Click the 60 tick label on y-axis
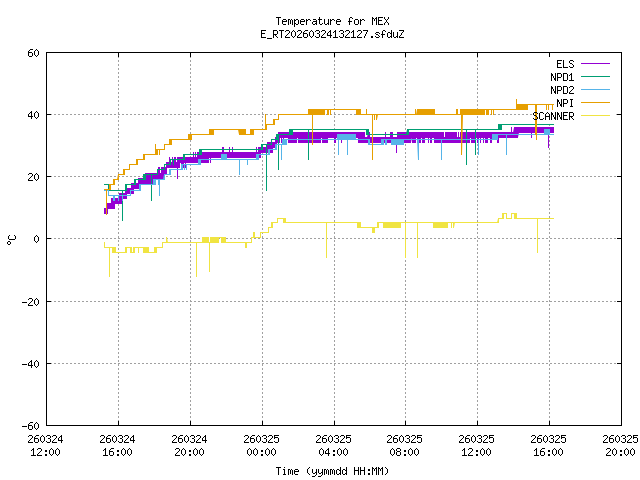The height and width of the screenshot is (480, 640). [33, 53]
